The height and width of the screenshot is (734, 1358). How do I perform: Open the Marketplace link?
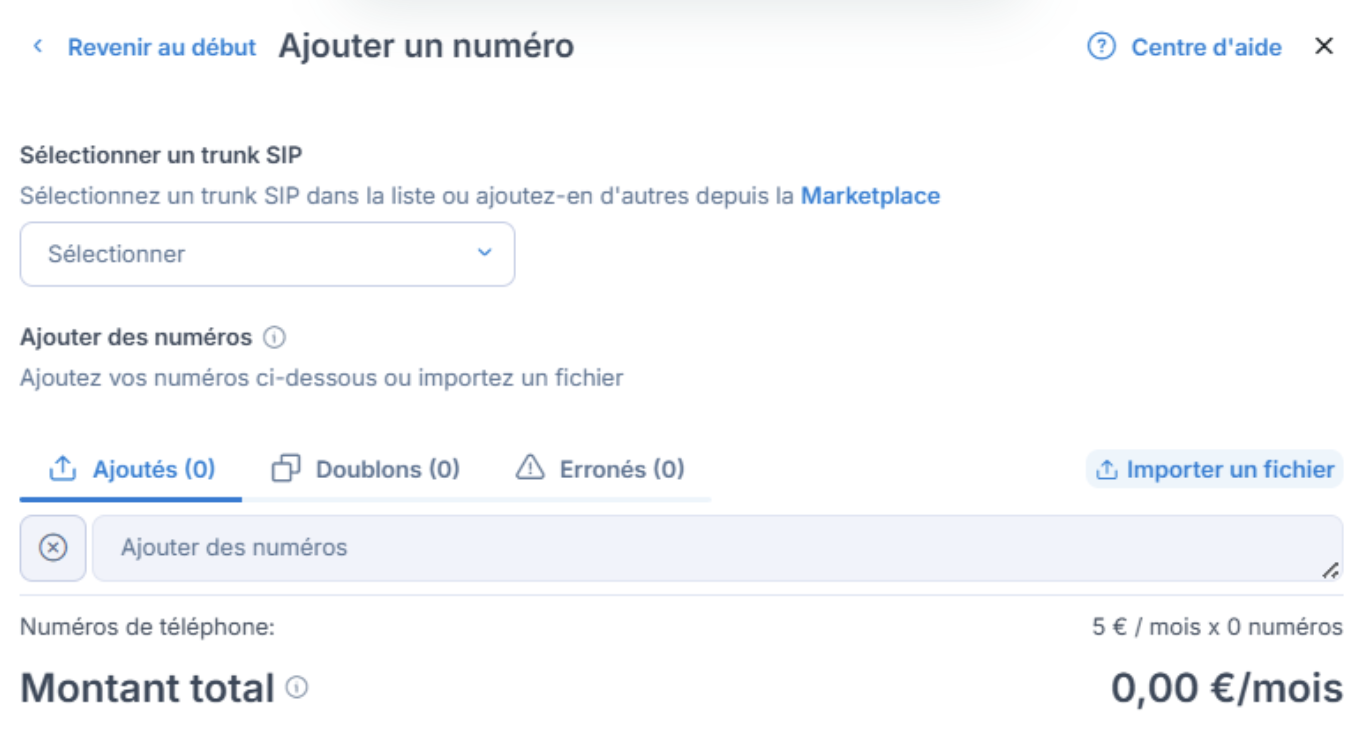[x=870, y=196]
